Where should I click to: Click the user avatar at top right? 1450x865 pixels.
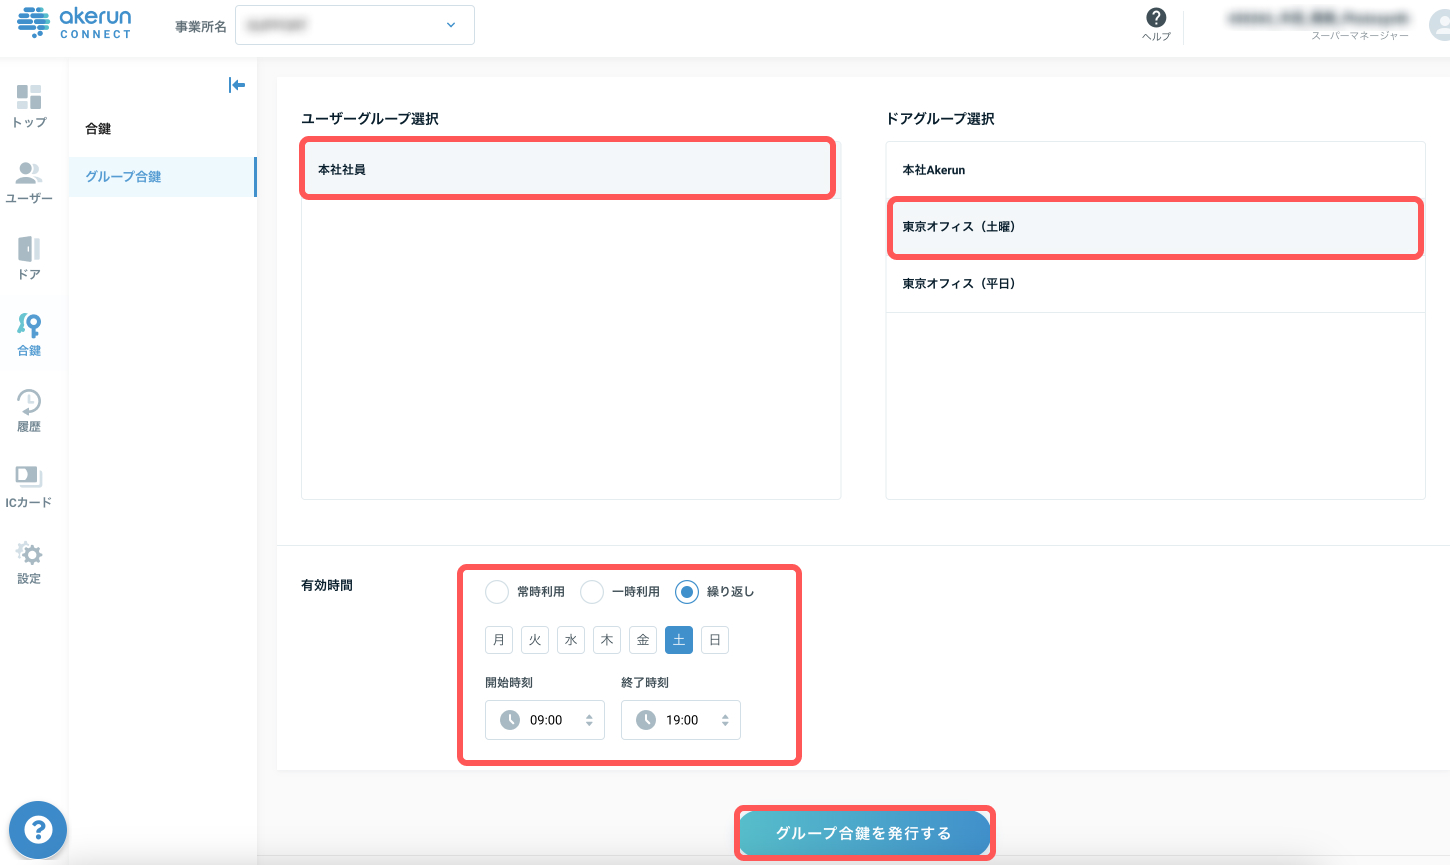click(1440, 25)
